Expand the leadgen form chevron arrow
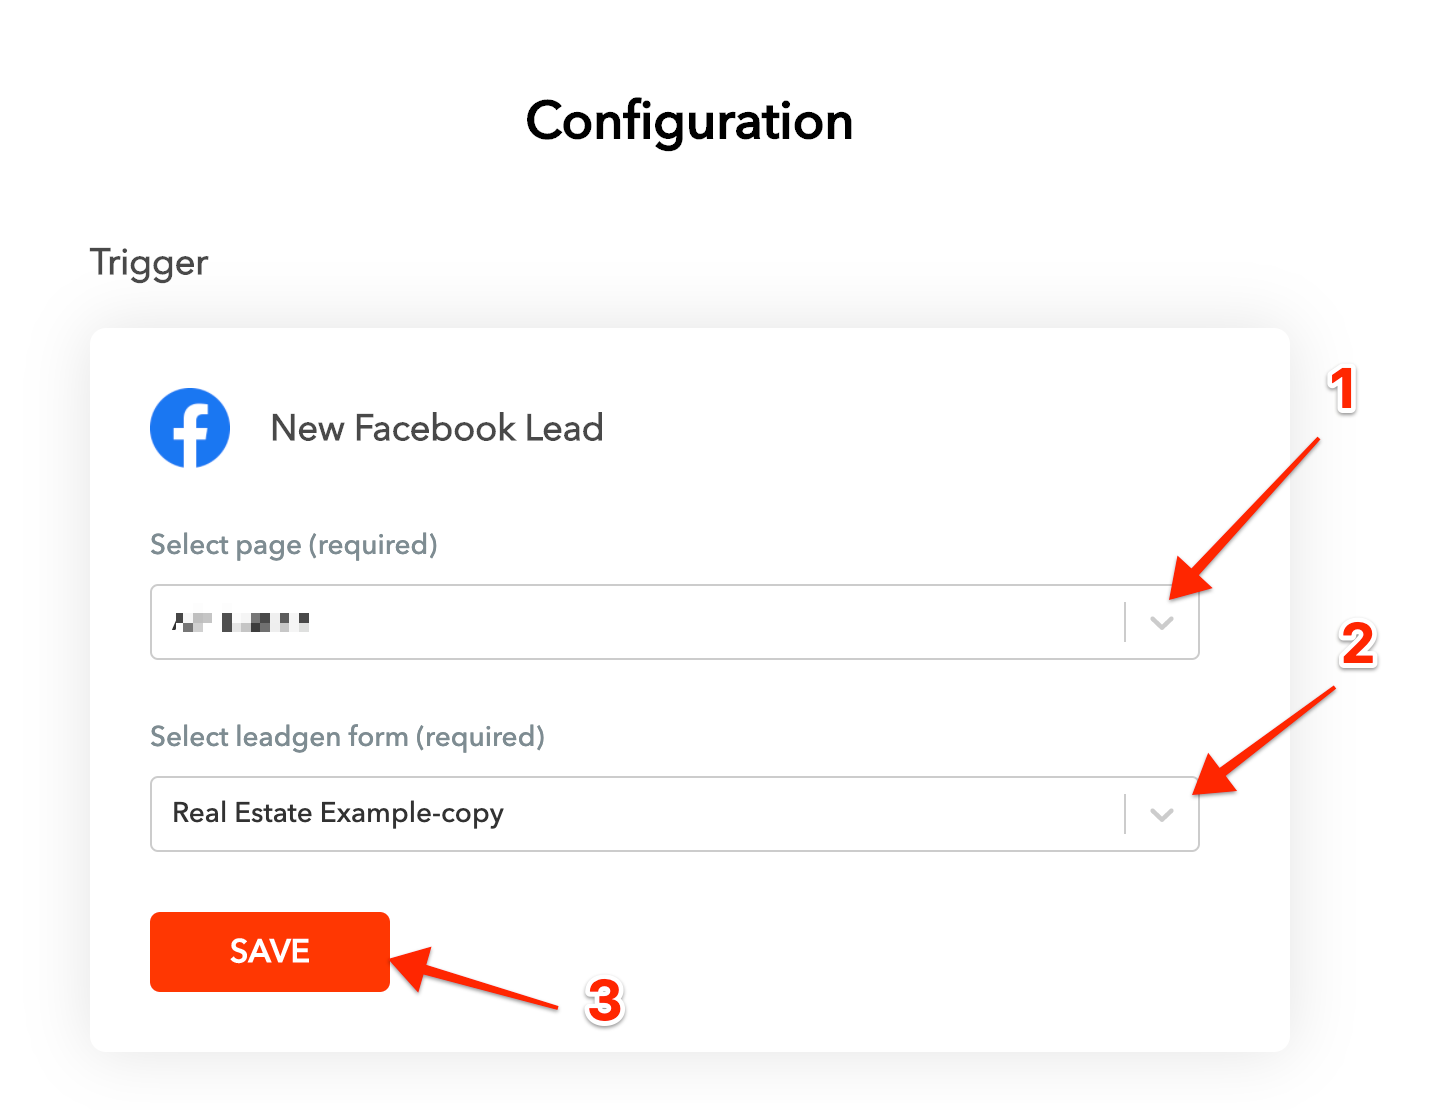1447x1110 pixels. click(1161, 814)
